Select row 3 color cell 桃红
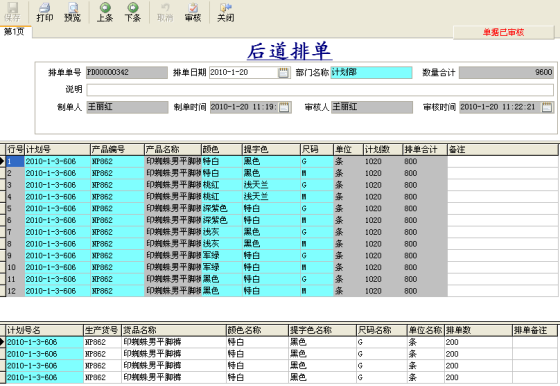 coord(222,185)
